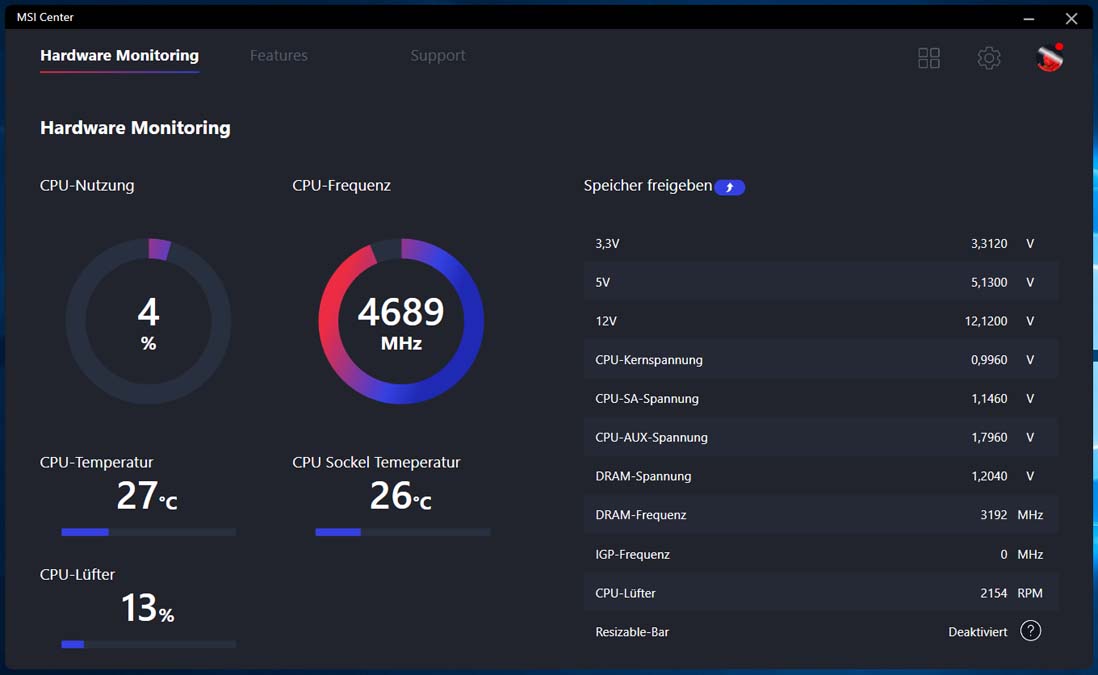Select the Hardware Monitoring tab

point(119,55)
